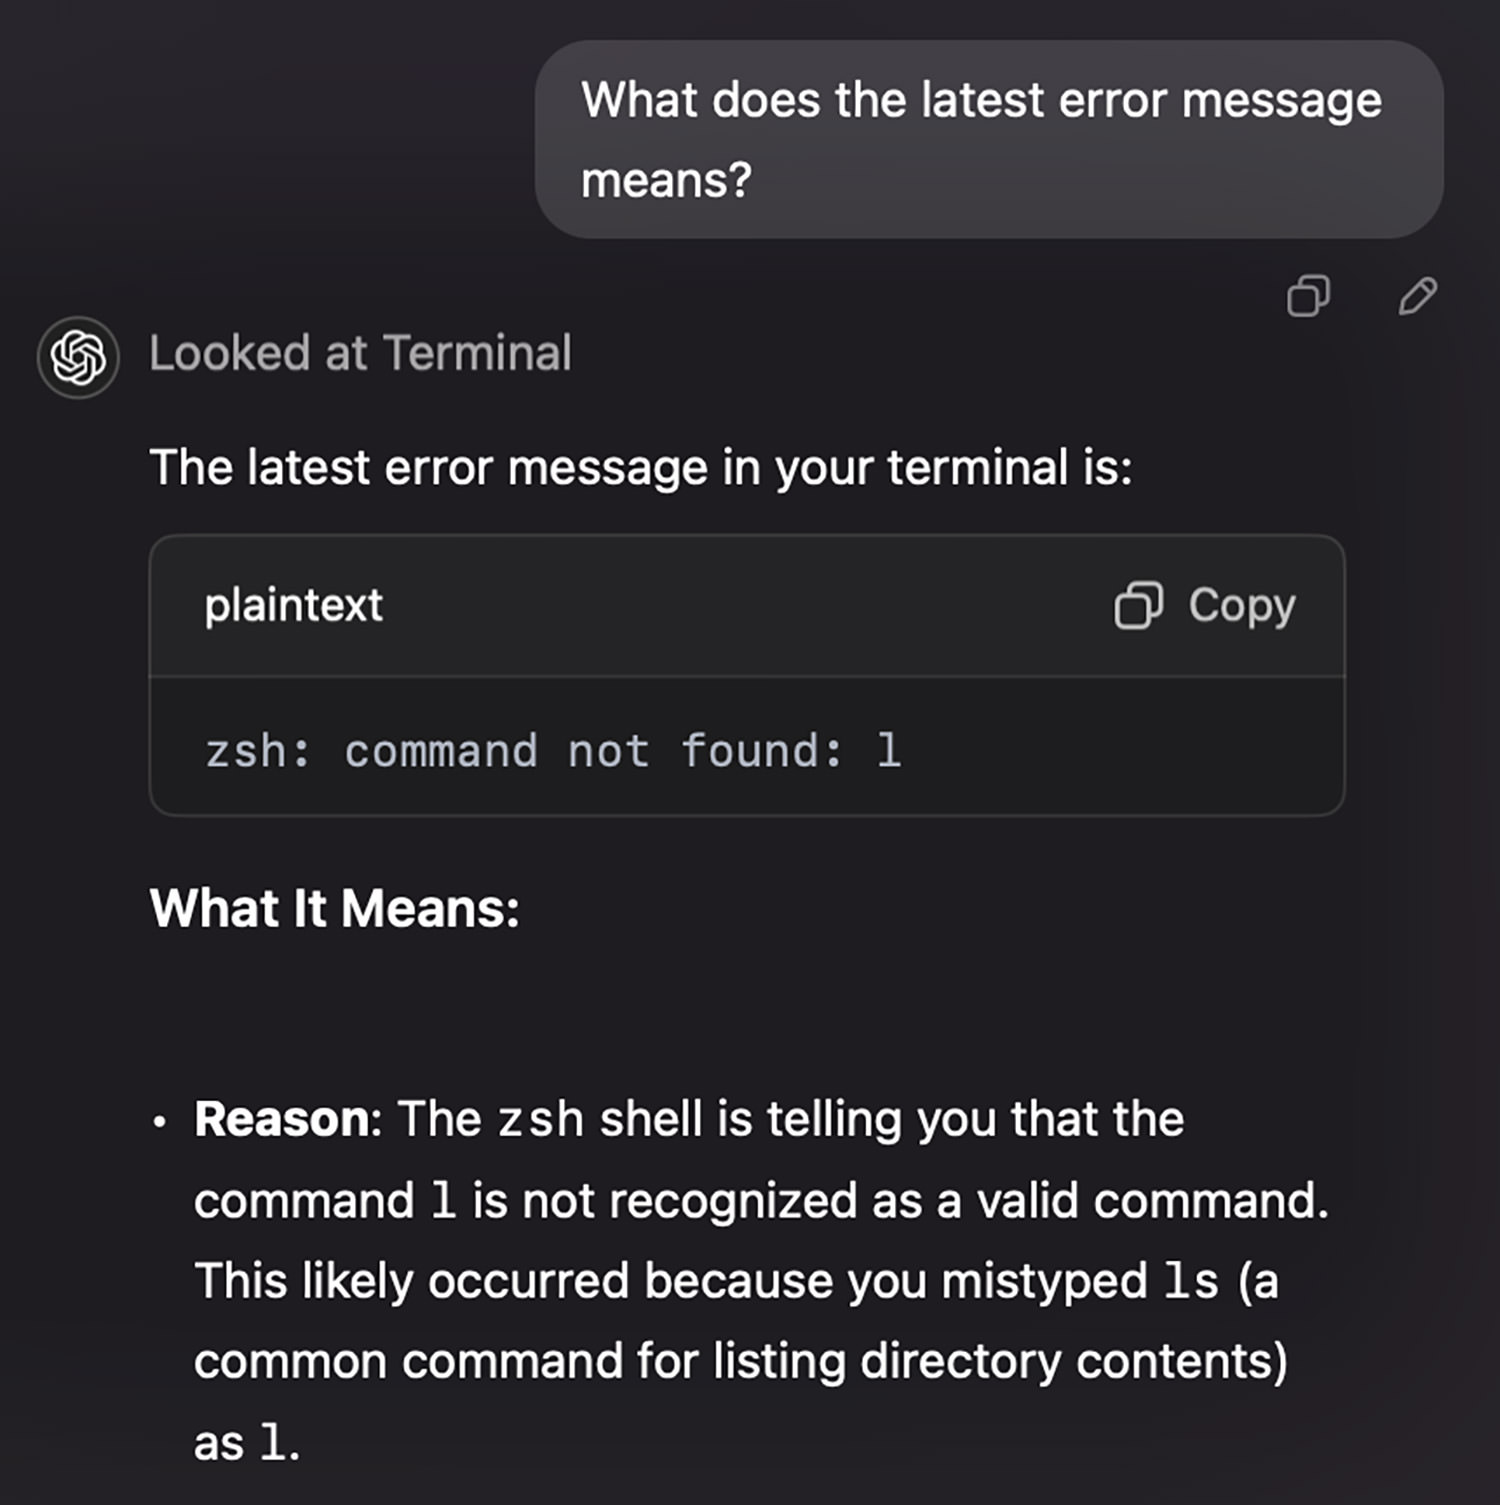
Task: Click the inline l after the word command
Action: click(443, 1200)
